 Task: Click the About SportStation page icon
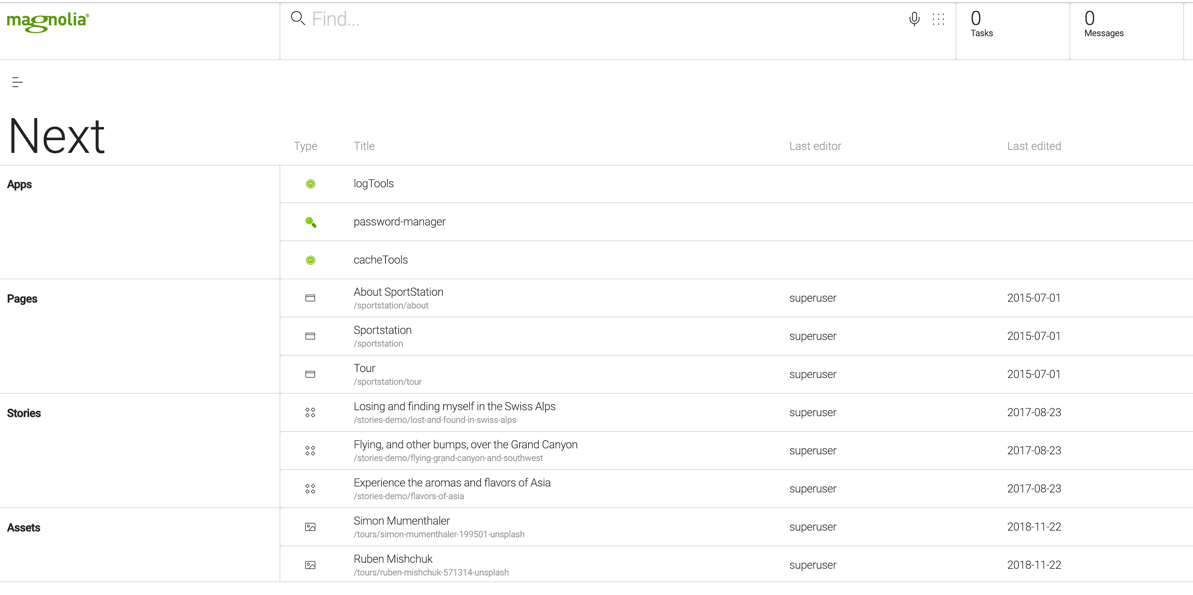click(310, 298)
